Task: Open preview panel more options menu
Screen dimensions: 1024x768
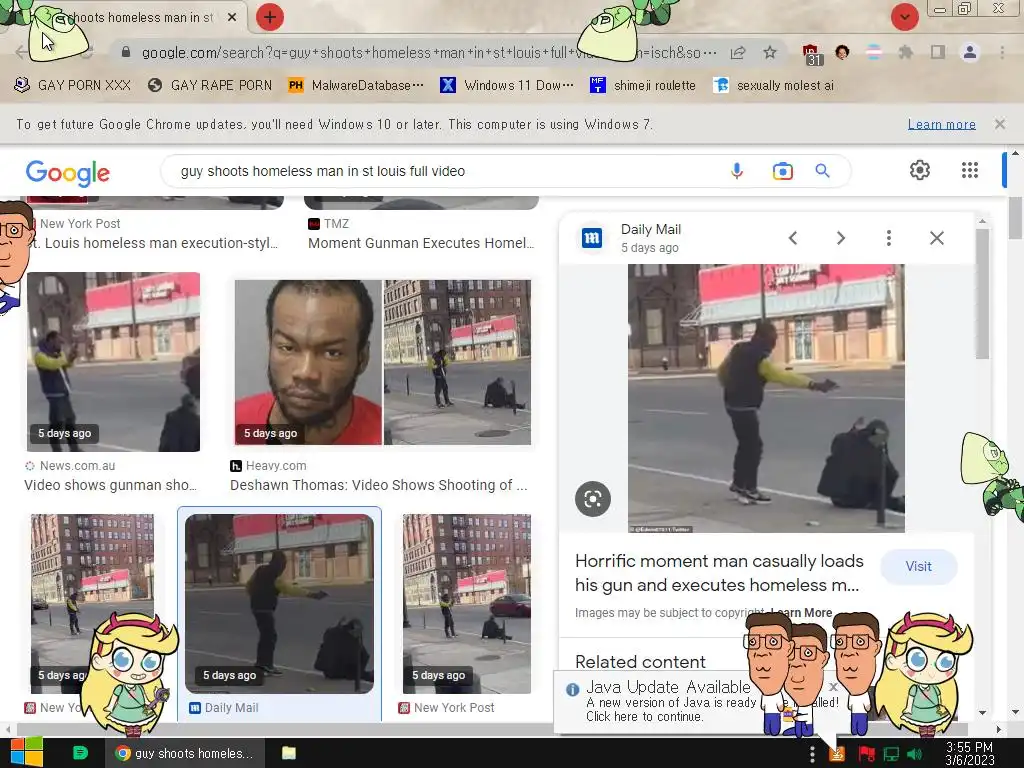Action: tap(889, 238)
